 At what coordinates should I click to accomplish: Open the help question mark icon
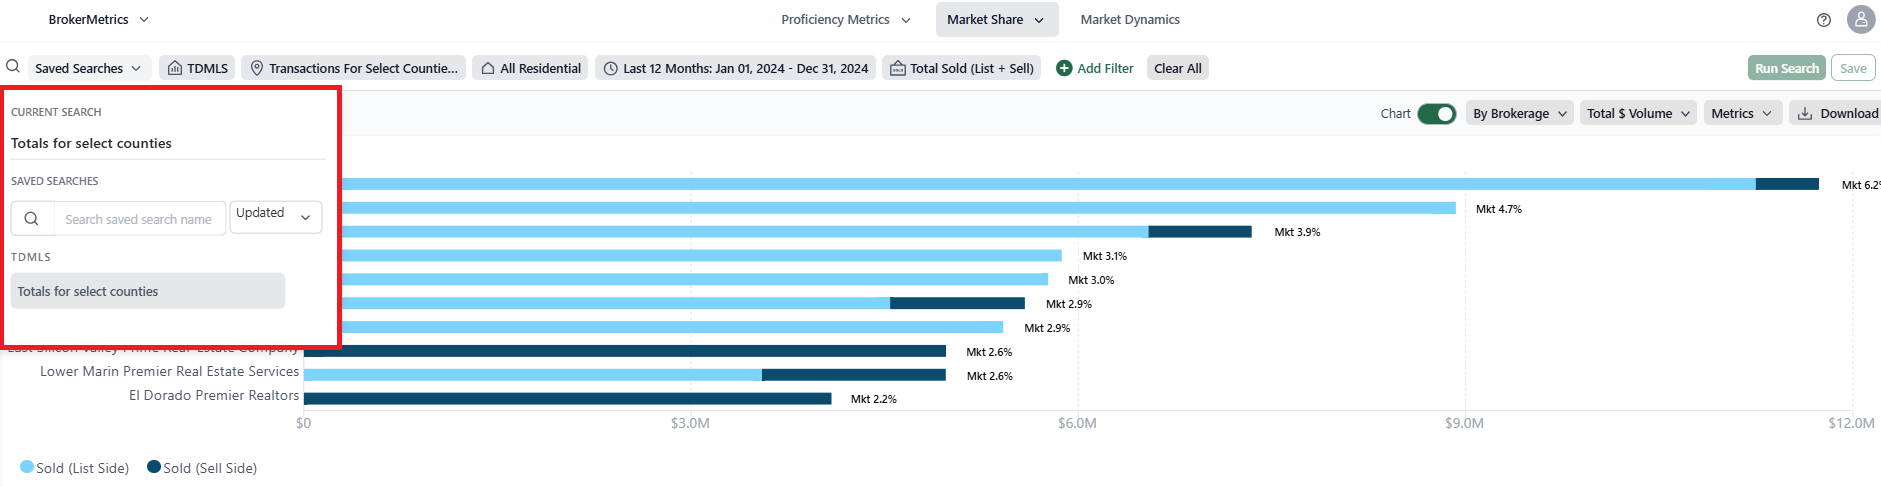tap(1824, 20)
